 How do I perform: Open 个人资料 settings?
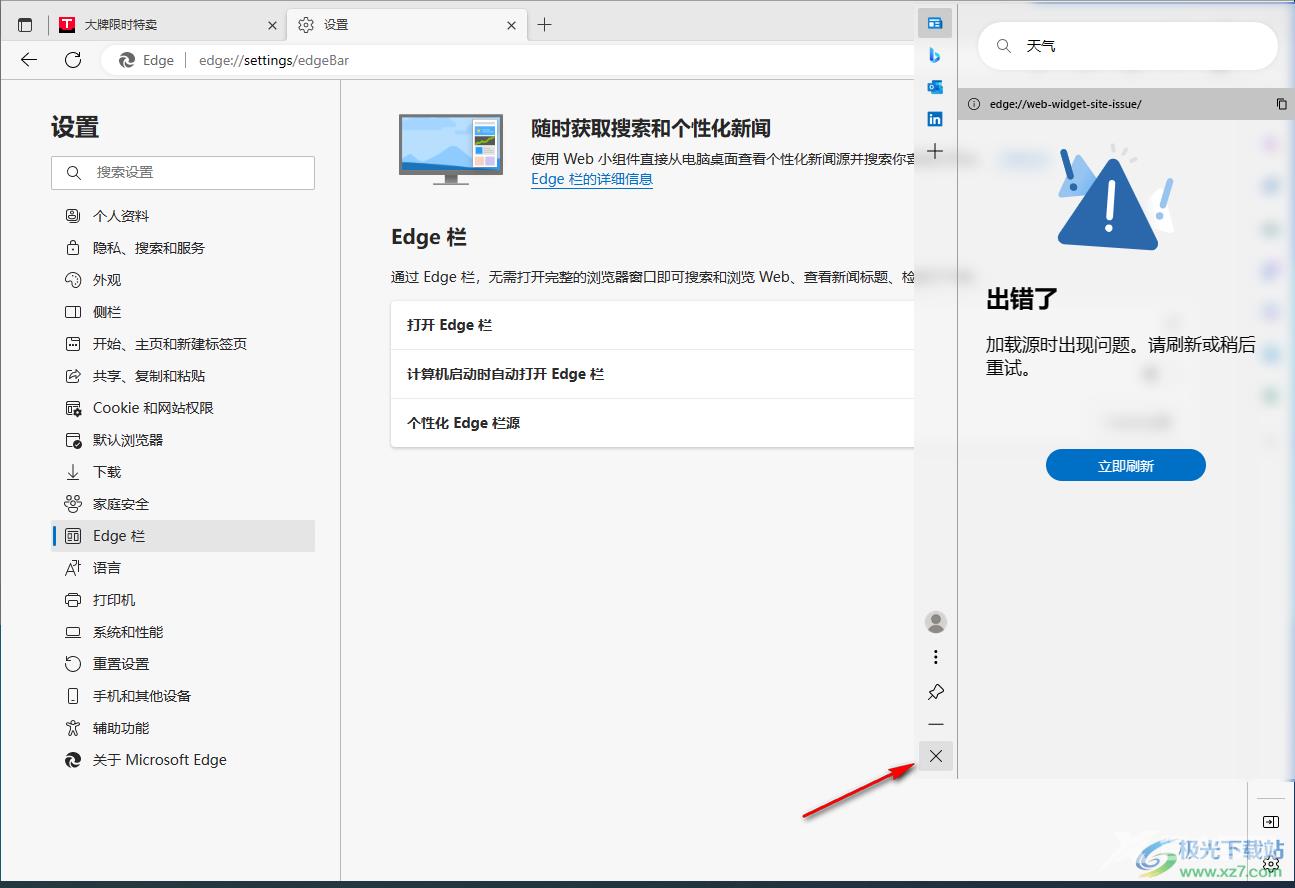(183, 216)
